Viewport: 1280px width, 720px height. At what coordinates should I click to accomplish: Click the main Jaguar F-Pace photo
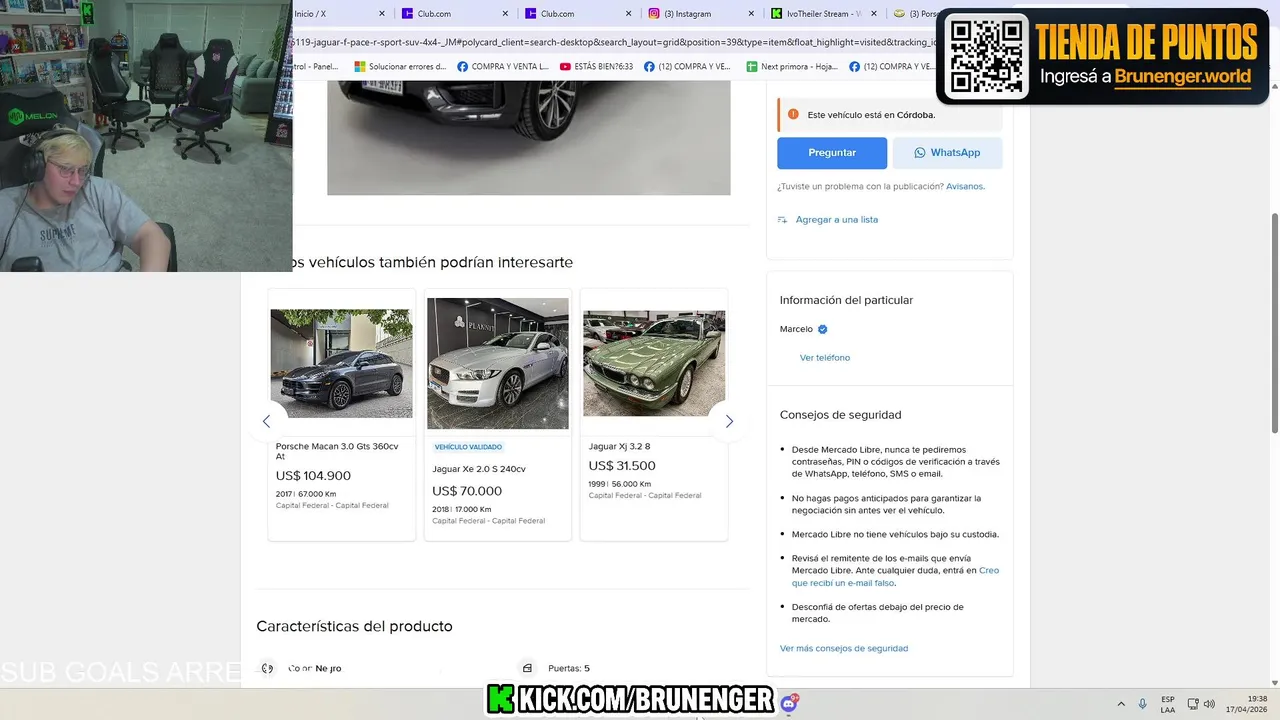point(528,138)
